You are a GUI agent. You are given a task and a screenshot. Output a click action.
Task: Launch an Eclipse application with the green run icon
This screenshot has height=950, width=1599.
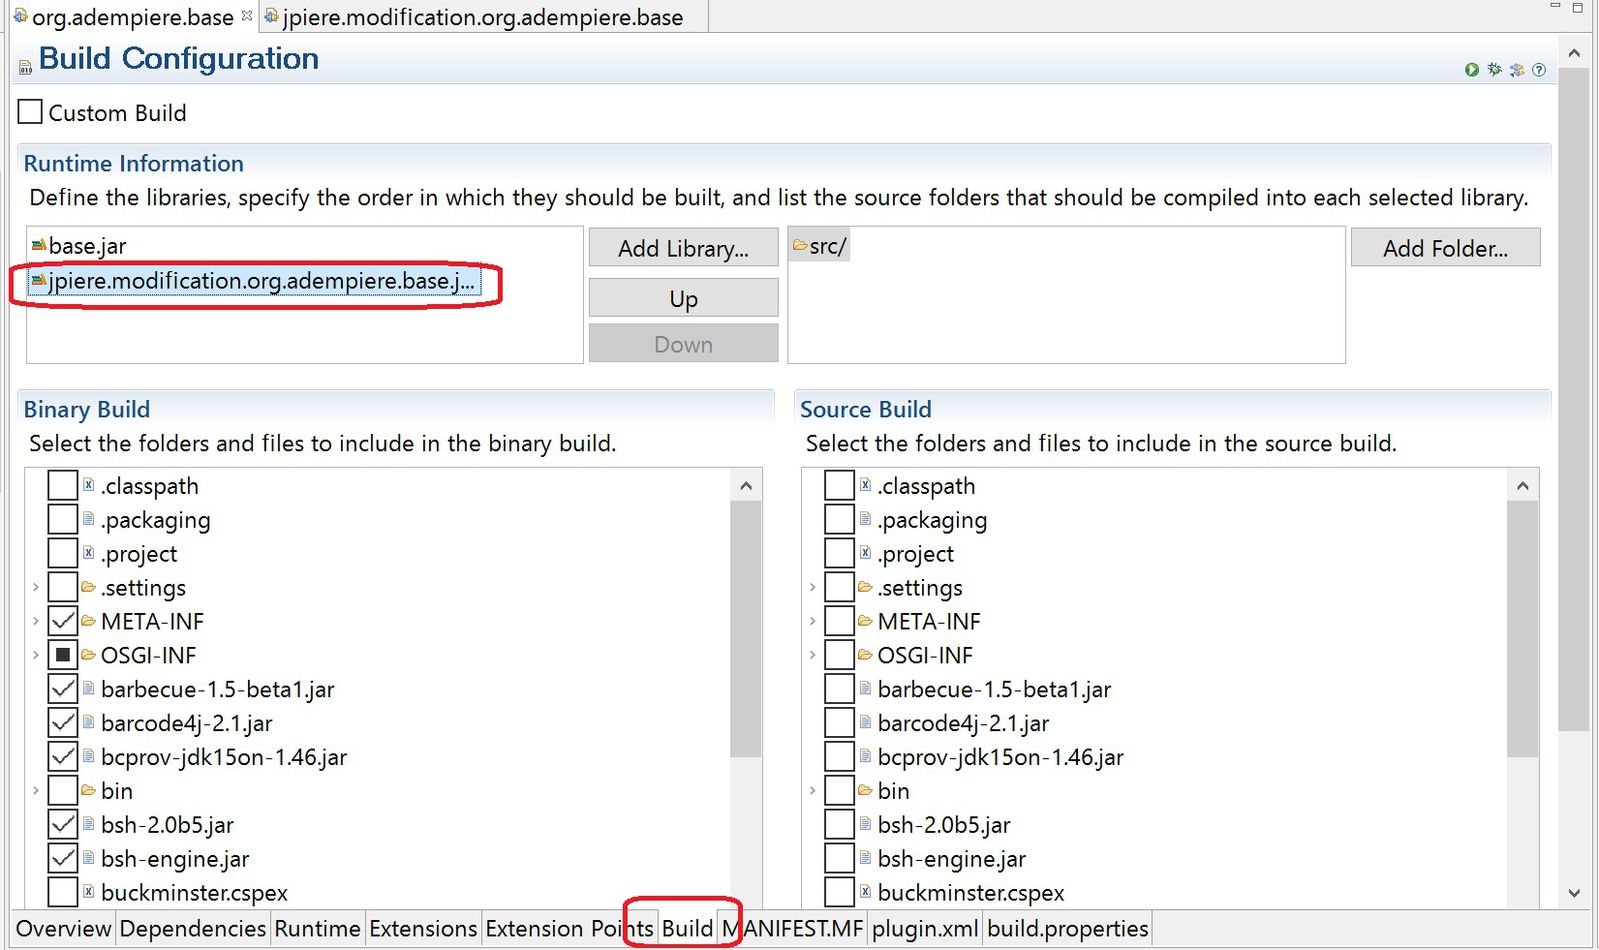(x=1471, y=70)
